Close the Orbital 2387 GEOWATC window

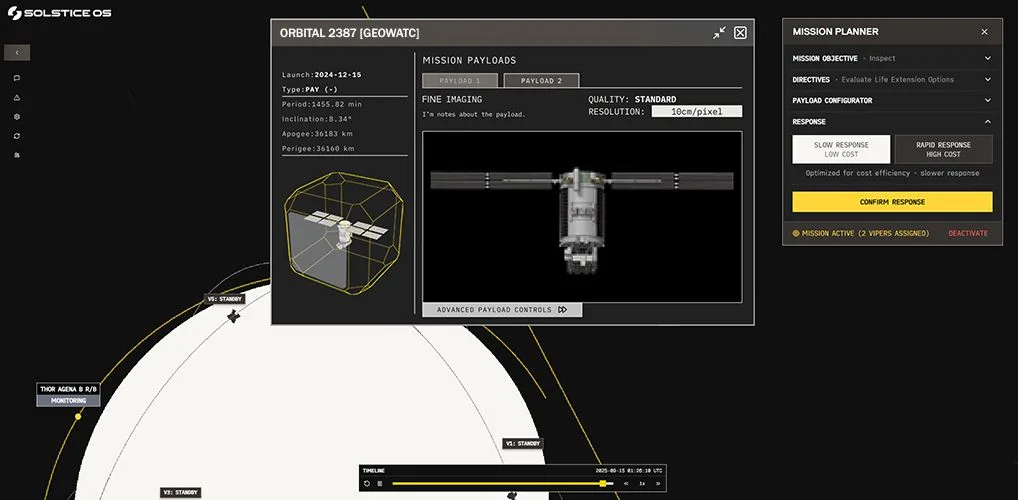[x=740, y=32]
